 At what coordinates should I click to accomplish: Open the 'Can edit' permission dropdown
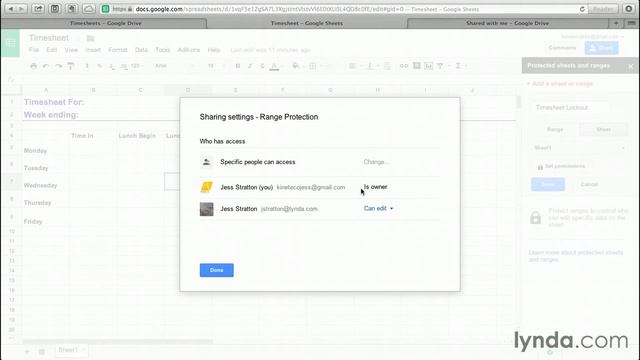[x=378, y=209]
